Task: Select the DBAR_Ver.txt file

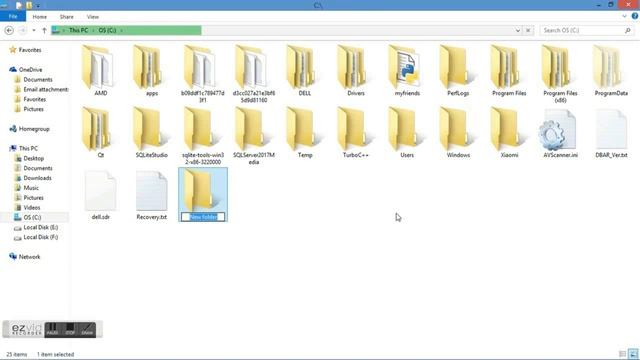Action: pyautogui.click(x=611, y=132)
